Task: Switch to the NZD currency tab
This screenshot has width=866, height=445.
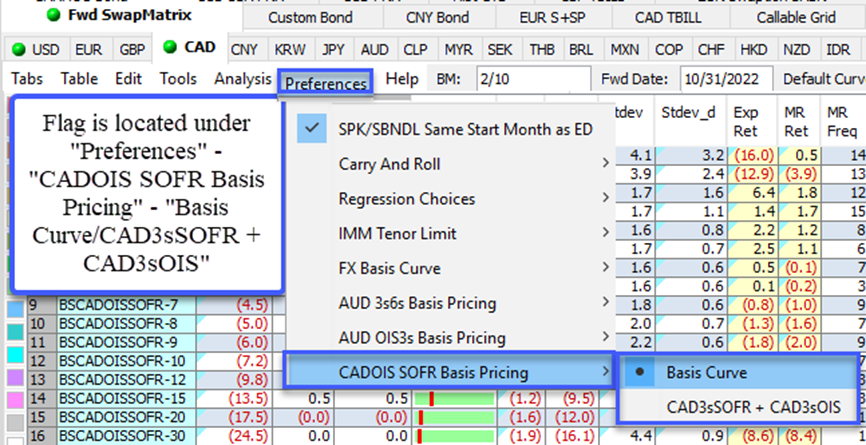Action: (797, 50)
